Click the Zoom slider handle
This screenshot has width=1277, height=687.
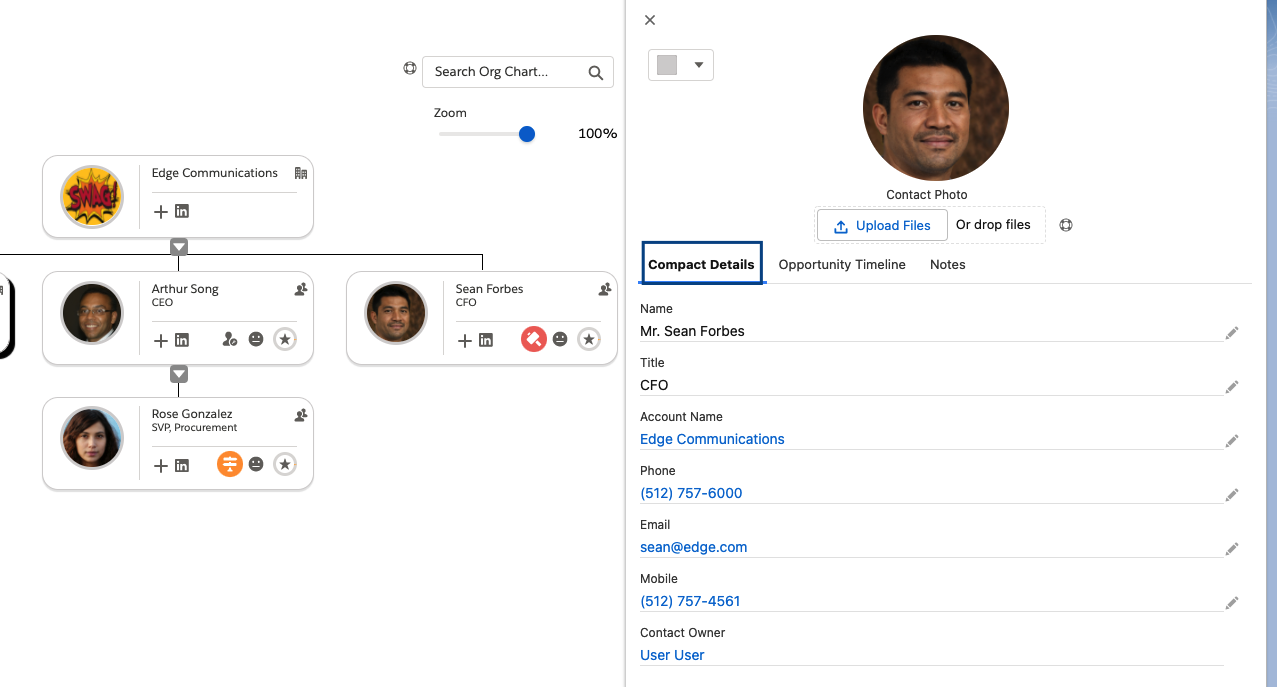pos(527,134)
